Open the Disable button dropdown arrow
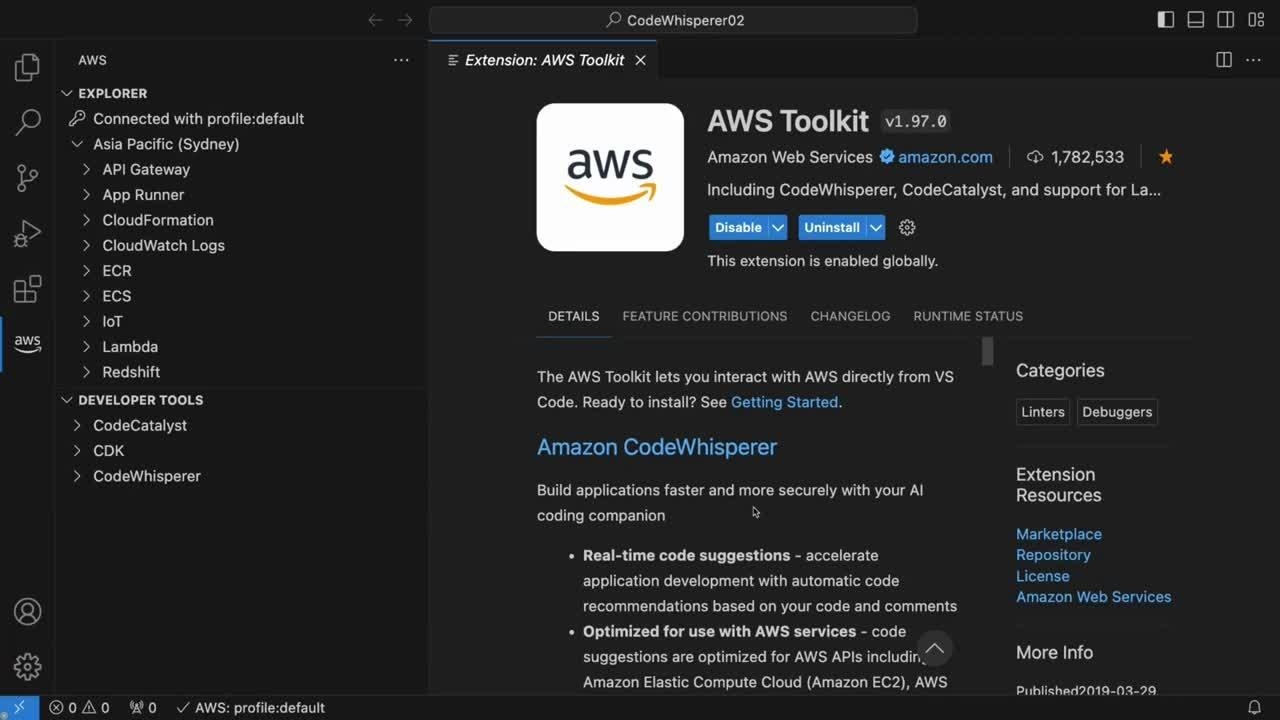Viewport: 1280px width, 720px height. point(778,228)
